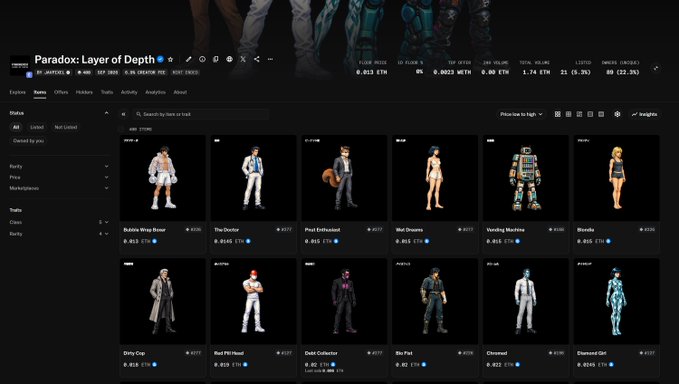
Task: Tick the select-all checkbox beside 400 items
Action: coord(122,129)
